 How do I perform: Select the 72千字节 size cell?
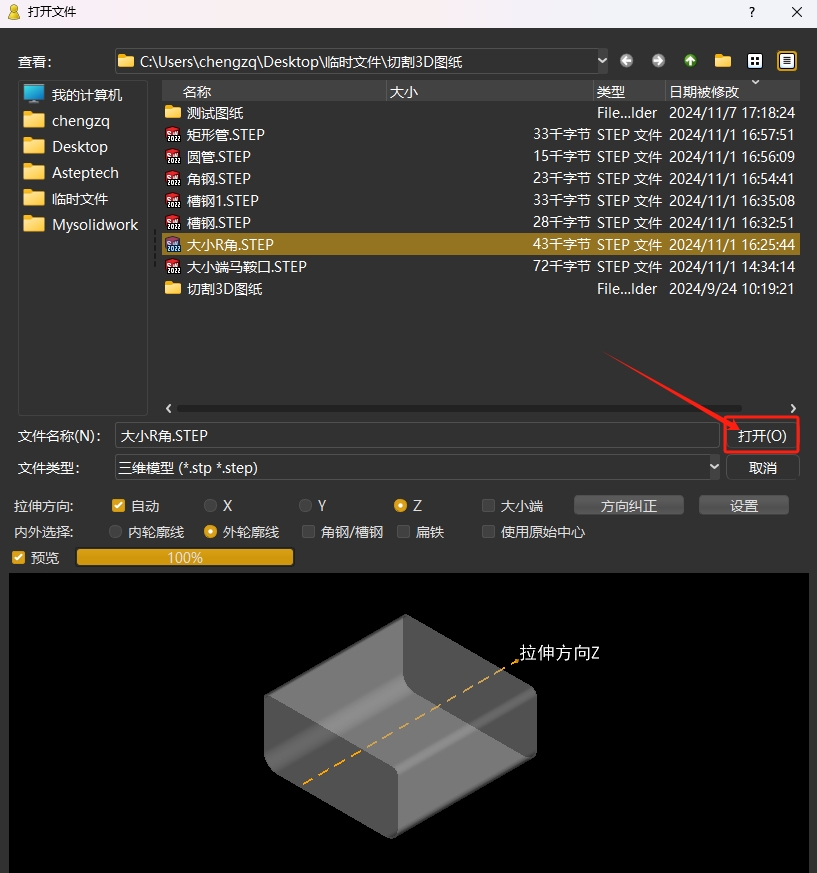pos(561,266)
